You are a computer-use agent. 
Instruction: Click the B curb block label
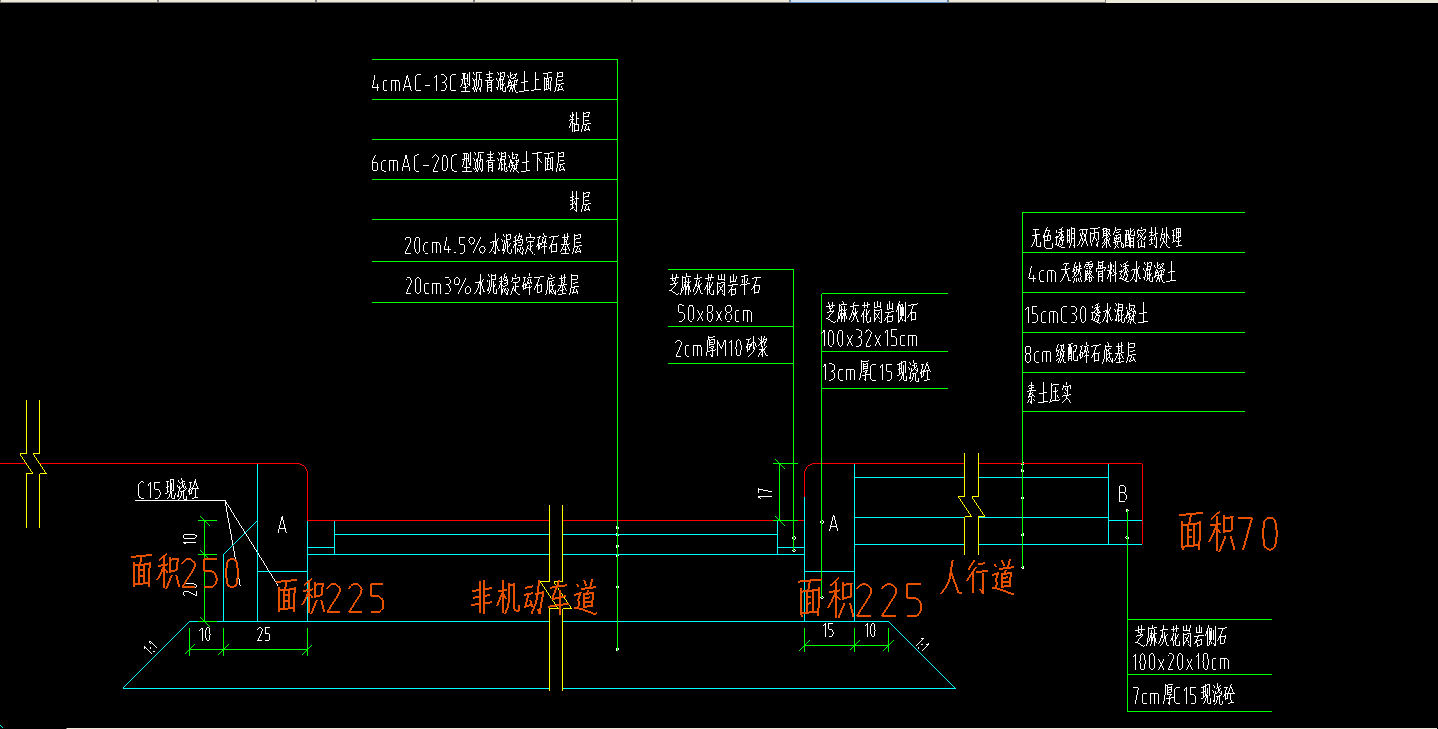(1122, 494)
